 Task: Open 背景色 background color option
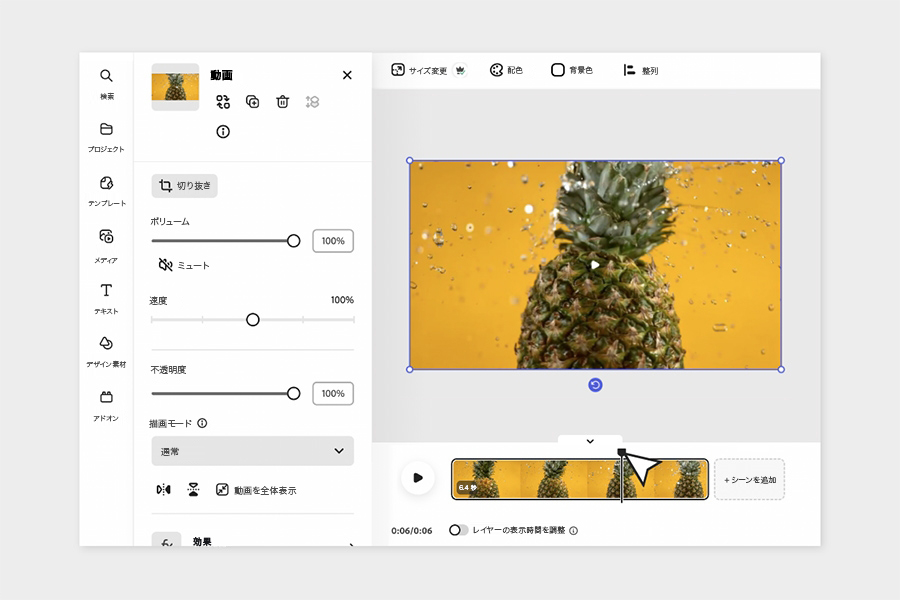[x=572, y=70]
